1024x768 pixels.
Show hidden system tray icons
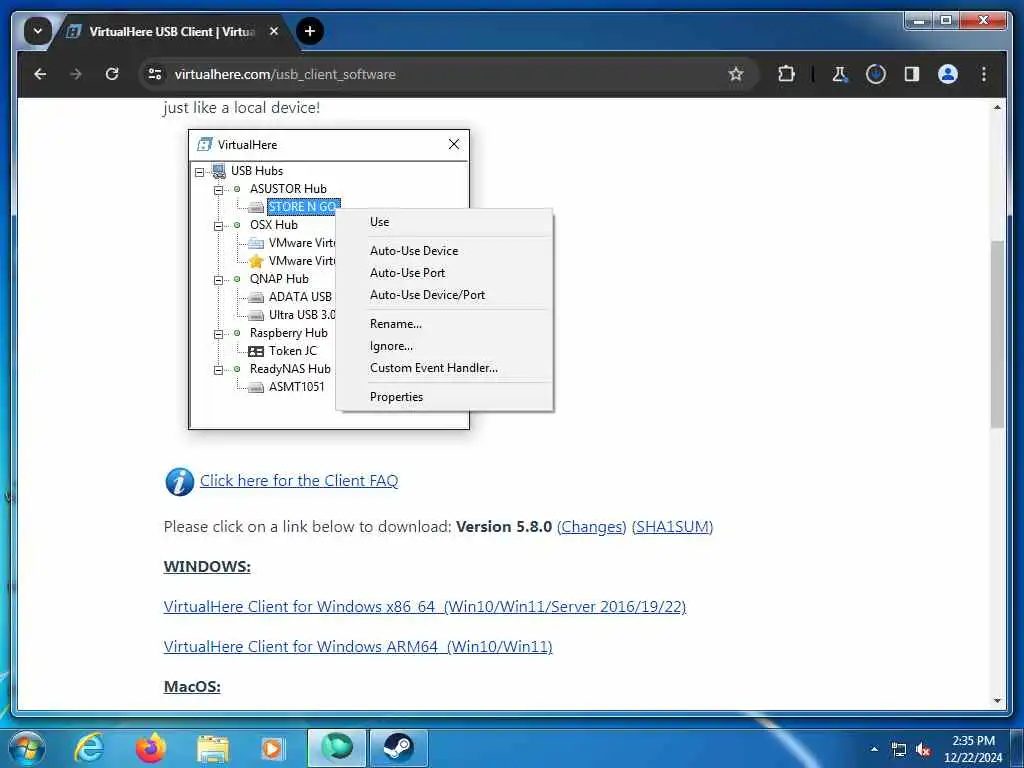point(874,749)
